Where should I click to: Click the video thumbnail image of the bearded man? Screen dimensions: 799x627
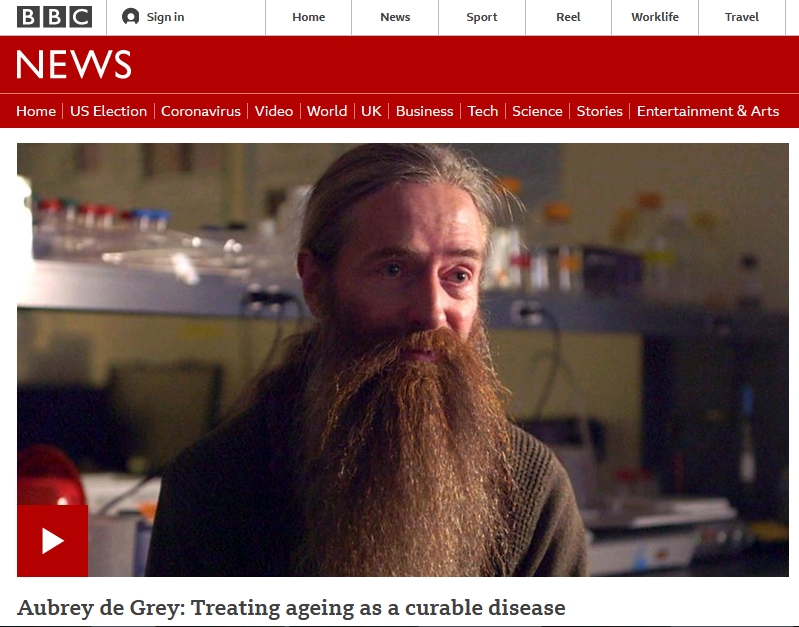(403, 360)
